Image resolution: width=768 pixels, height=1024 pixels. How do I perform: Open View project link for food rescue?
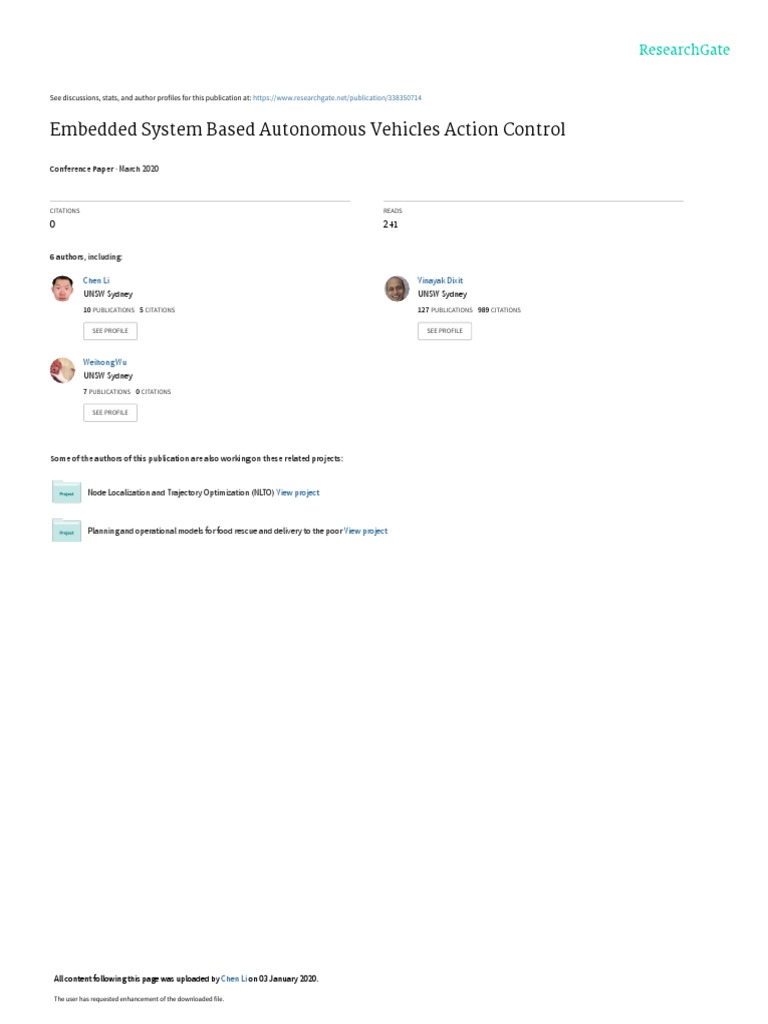point(366,531)
